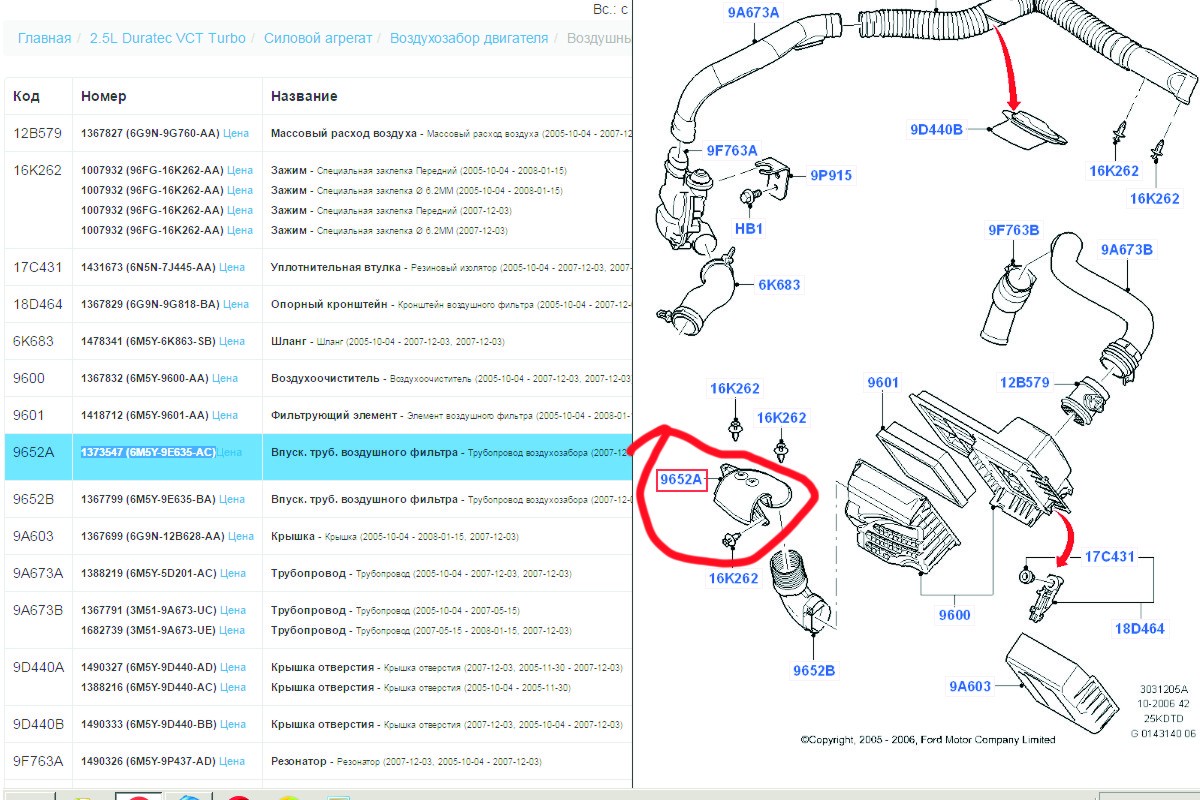
Task: Open Цена link for part 1367829
Action: [x=236, y=304]
